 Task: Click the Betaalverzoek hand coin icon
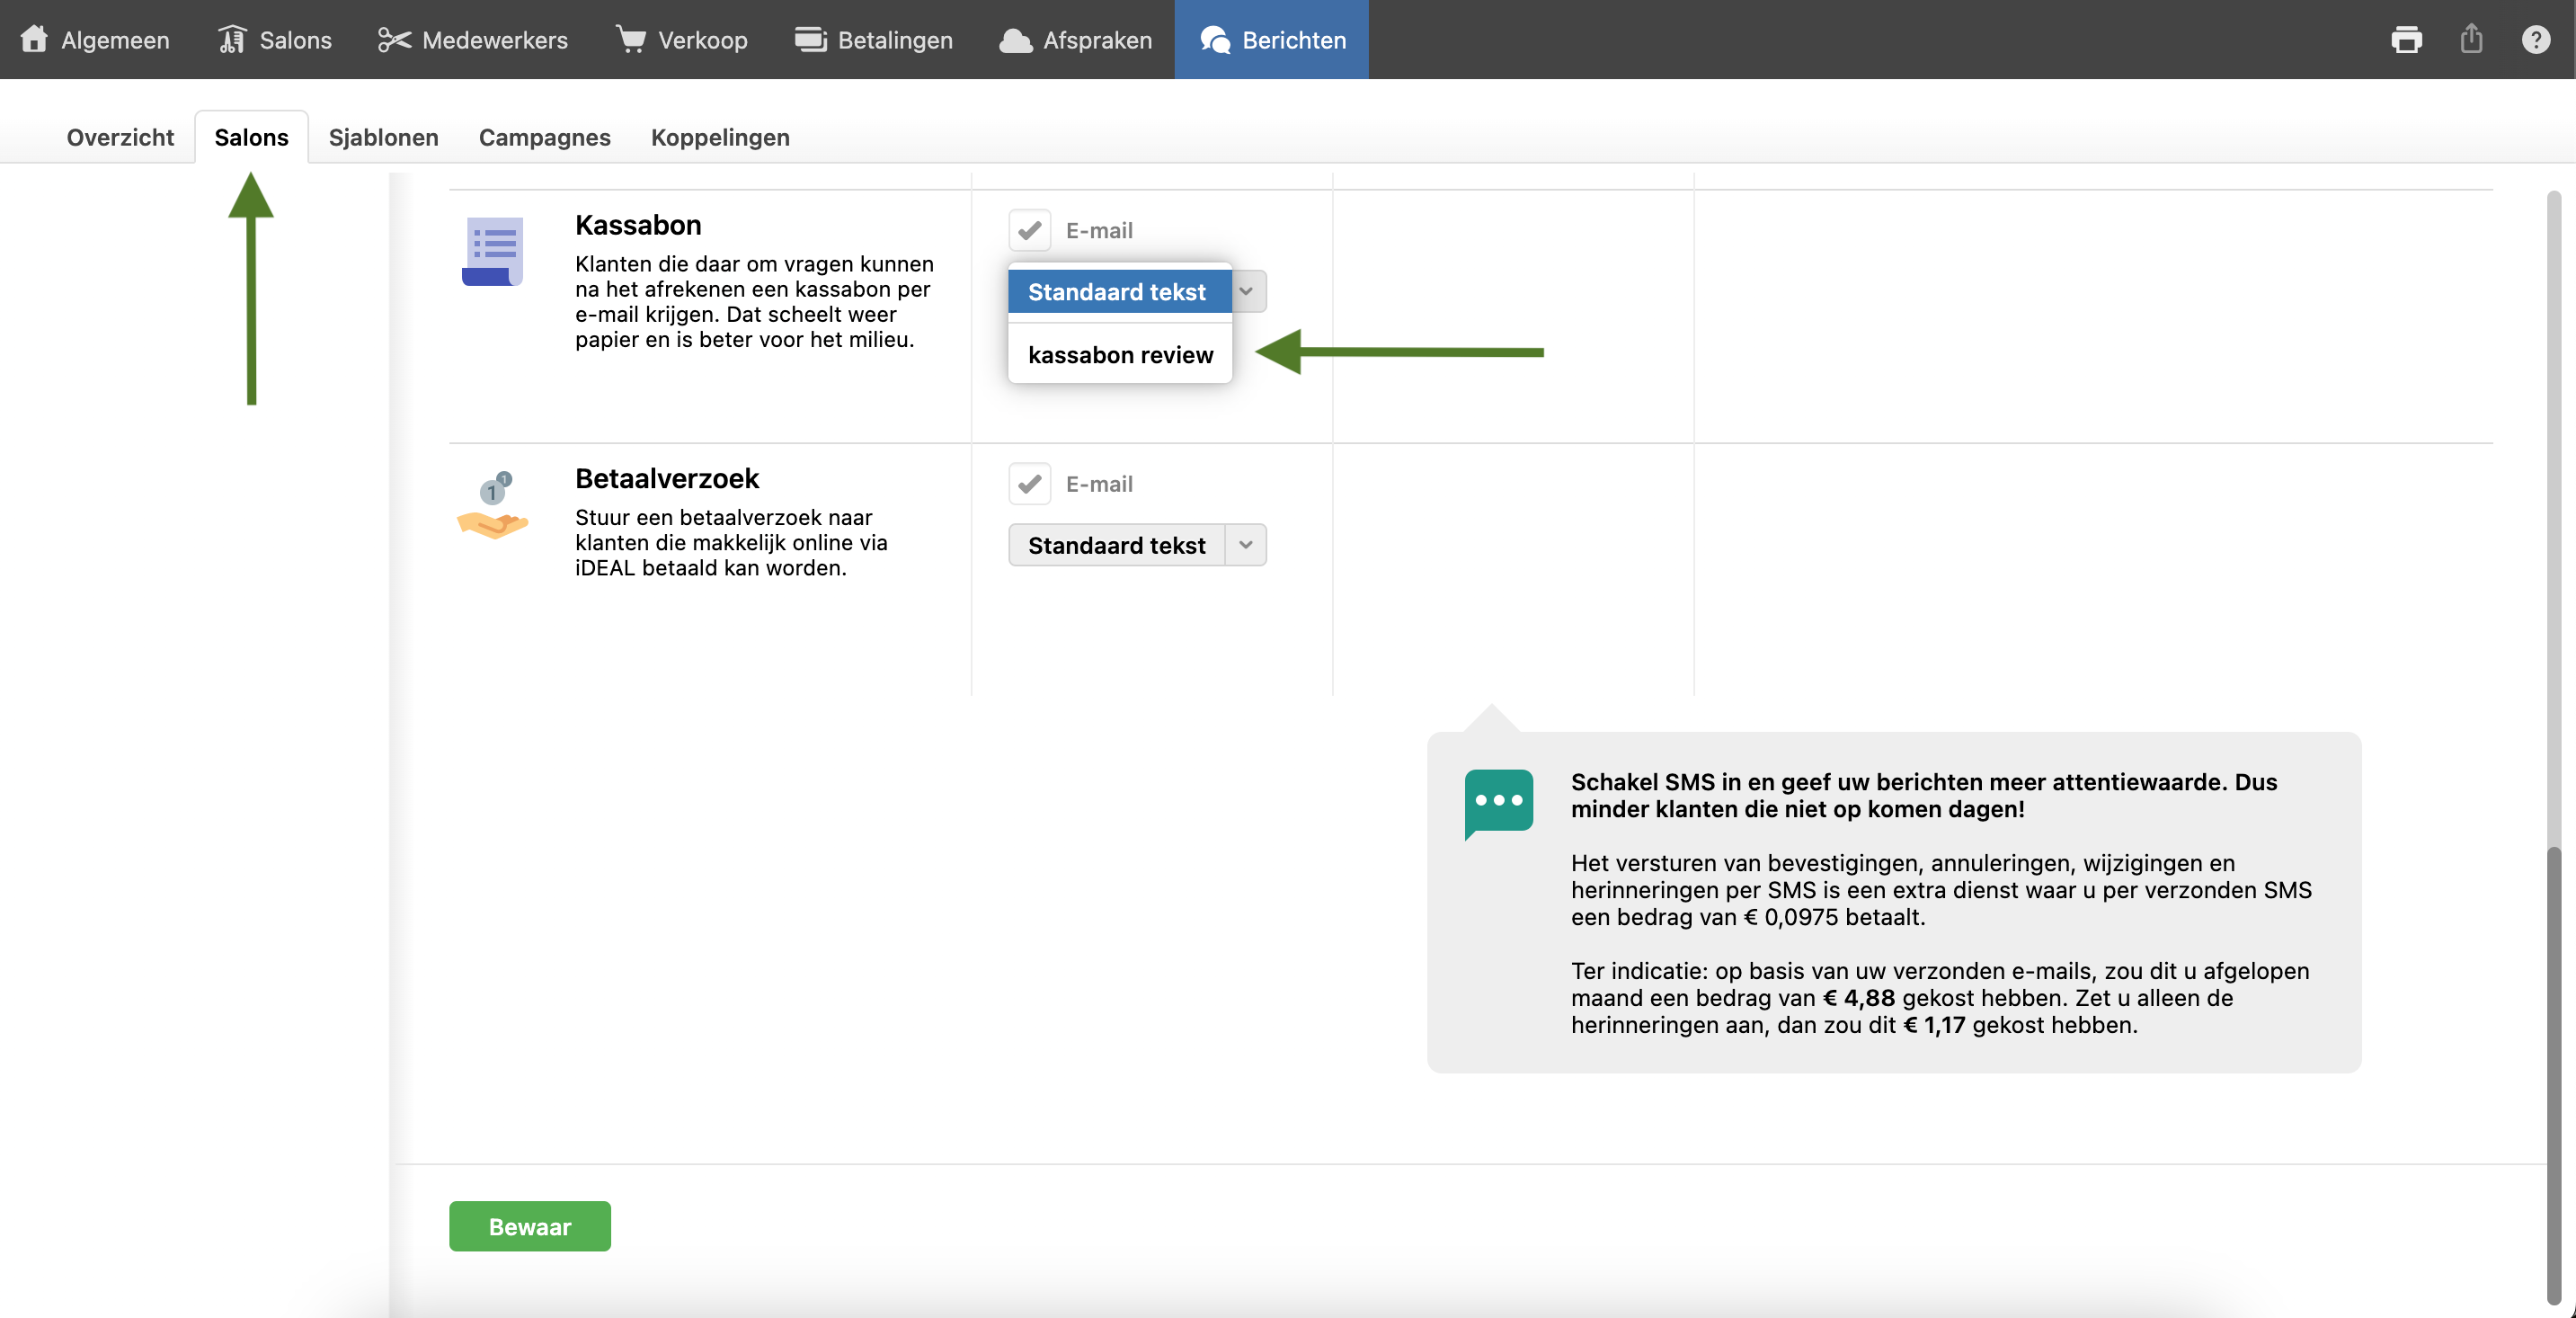[492, 506]
